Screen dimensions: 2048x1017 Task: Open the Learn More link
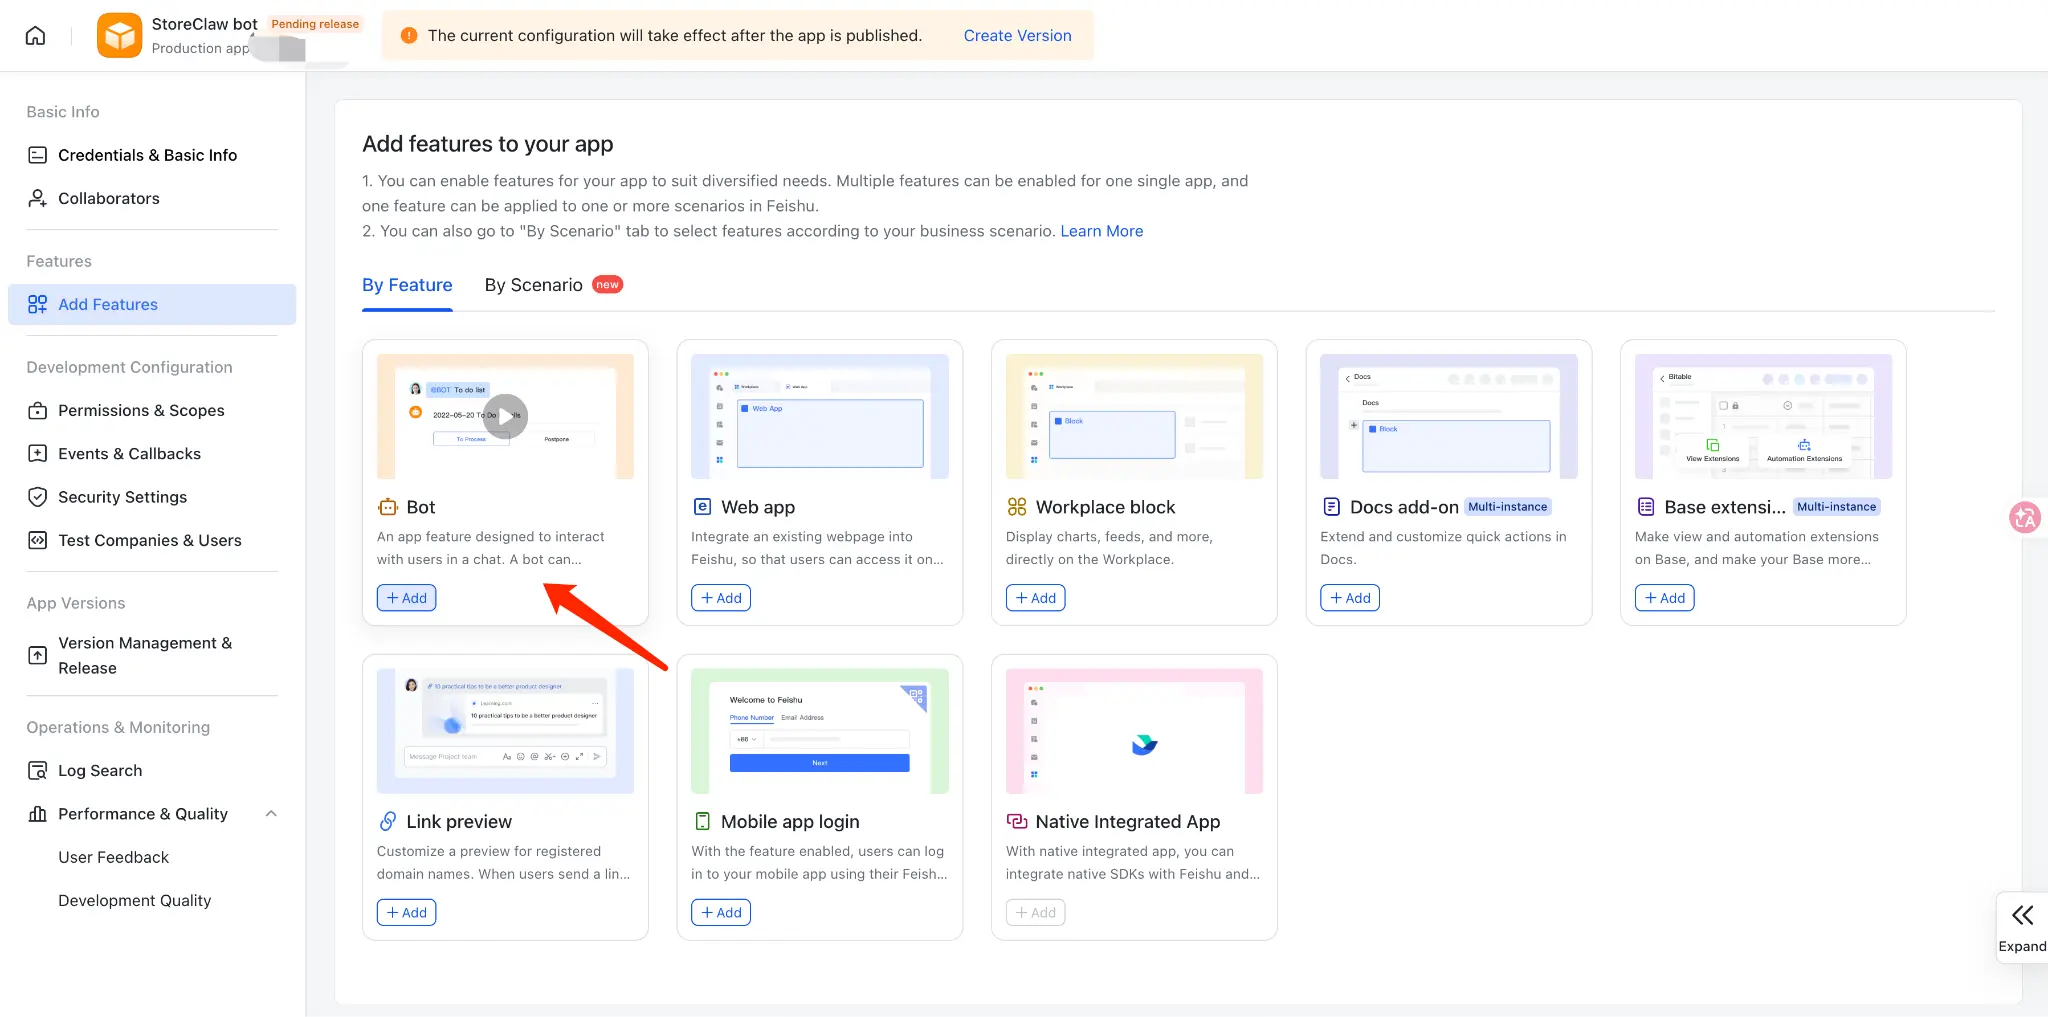pyautogui.click(x=1101, y=231)
